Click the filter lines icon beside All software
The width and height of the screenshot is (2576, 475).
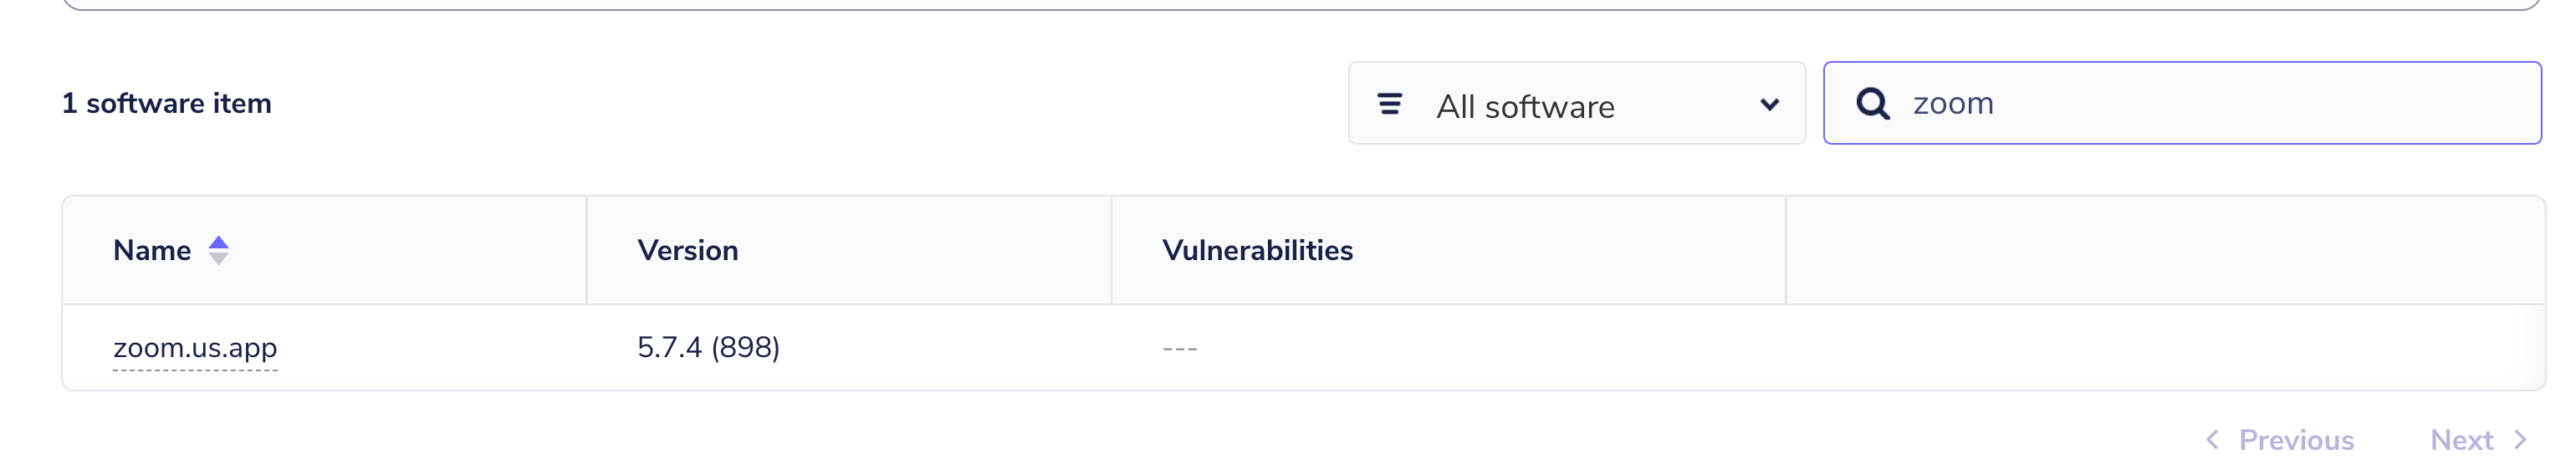(1389, 104)
